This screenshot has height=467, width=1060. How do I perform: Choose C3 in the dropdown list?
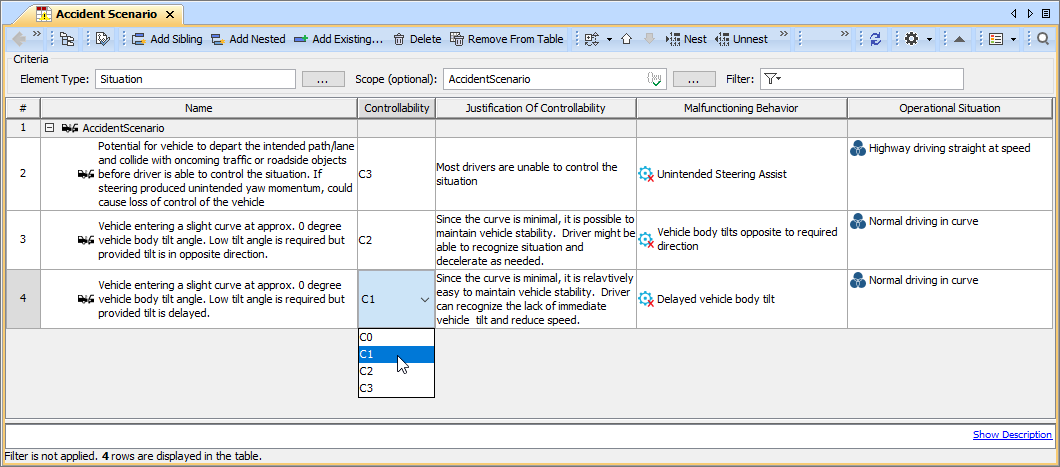366,388
